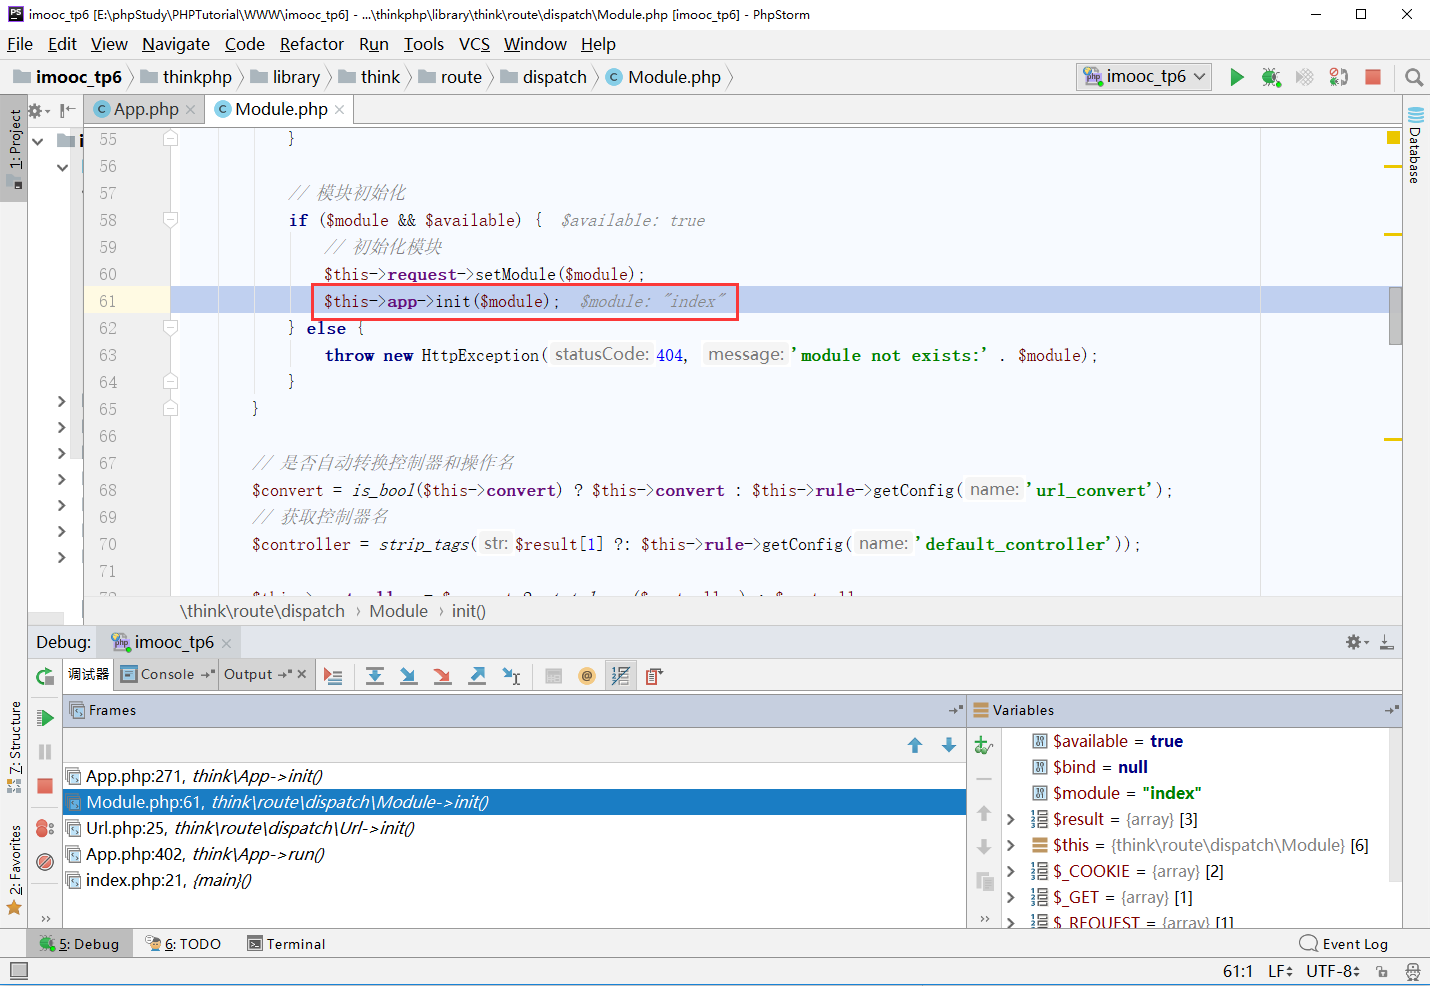
Task: Open the Terminal tool window
Action: pyautogui.click(x=286, y=944)
